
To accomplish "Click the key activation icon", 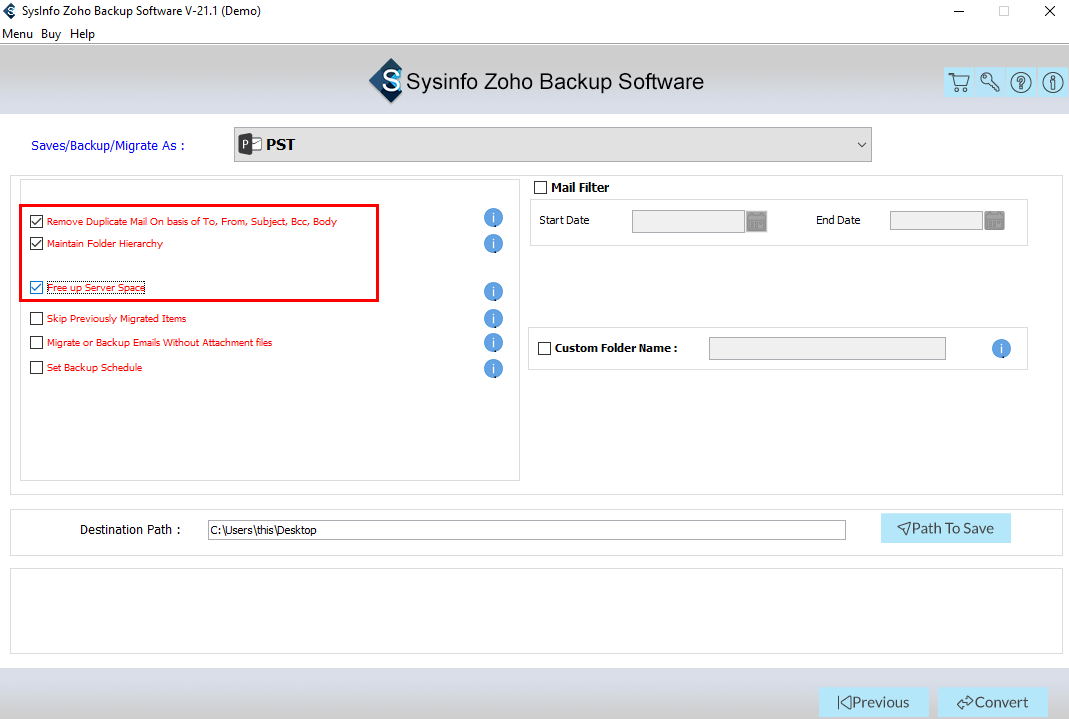I will pos(990,82).
